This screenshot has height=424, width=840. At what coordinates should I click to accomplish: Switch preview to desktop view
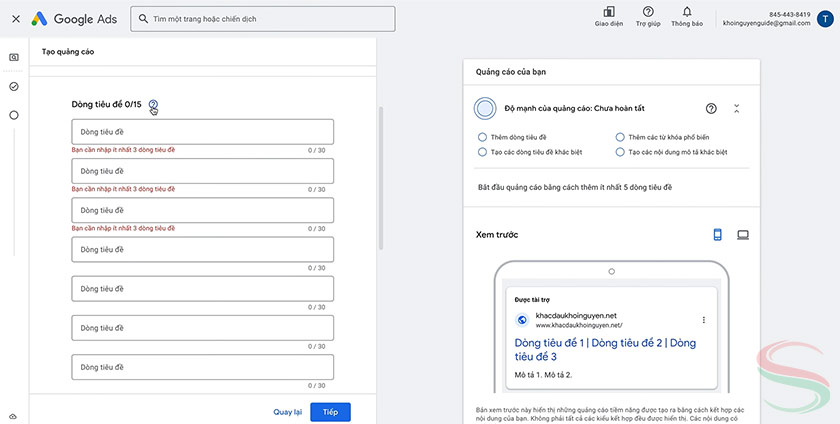pos(743,234)
